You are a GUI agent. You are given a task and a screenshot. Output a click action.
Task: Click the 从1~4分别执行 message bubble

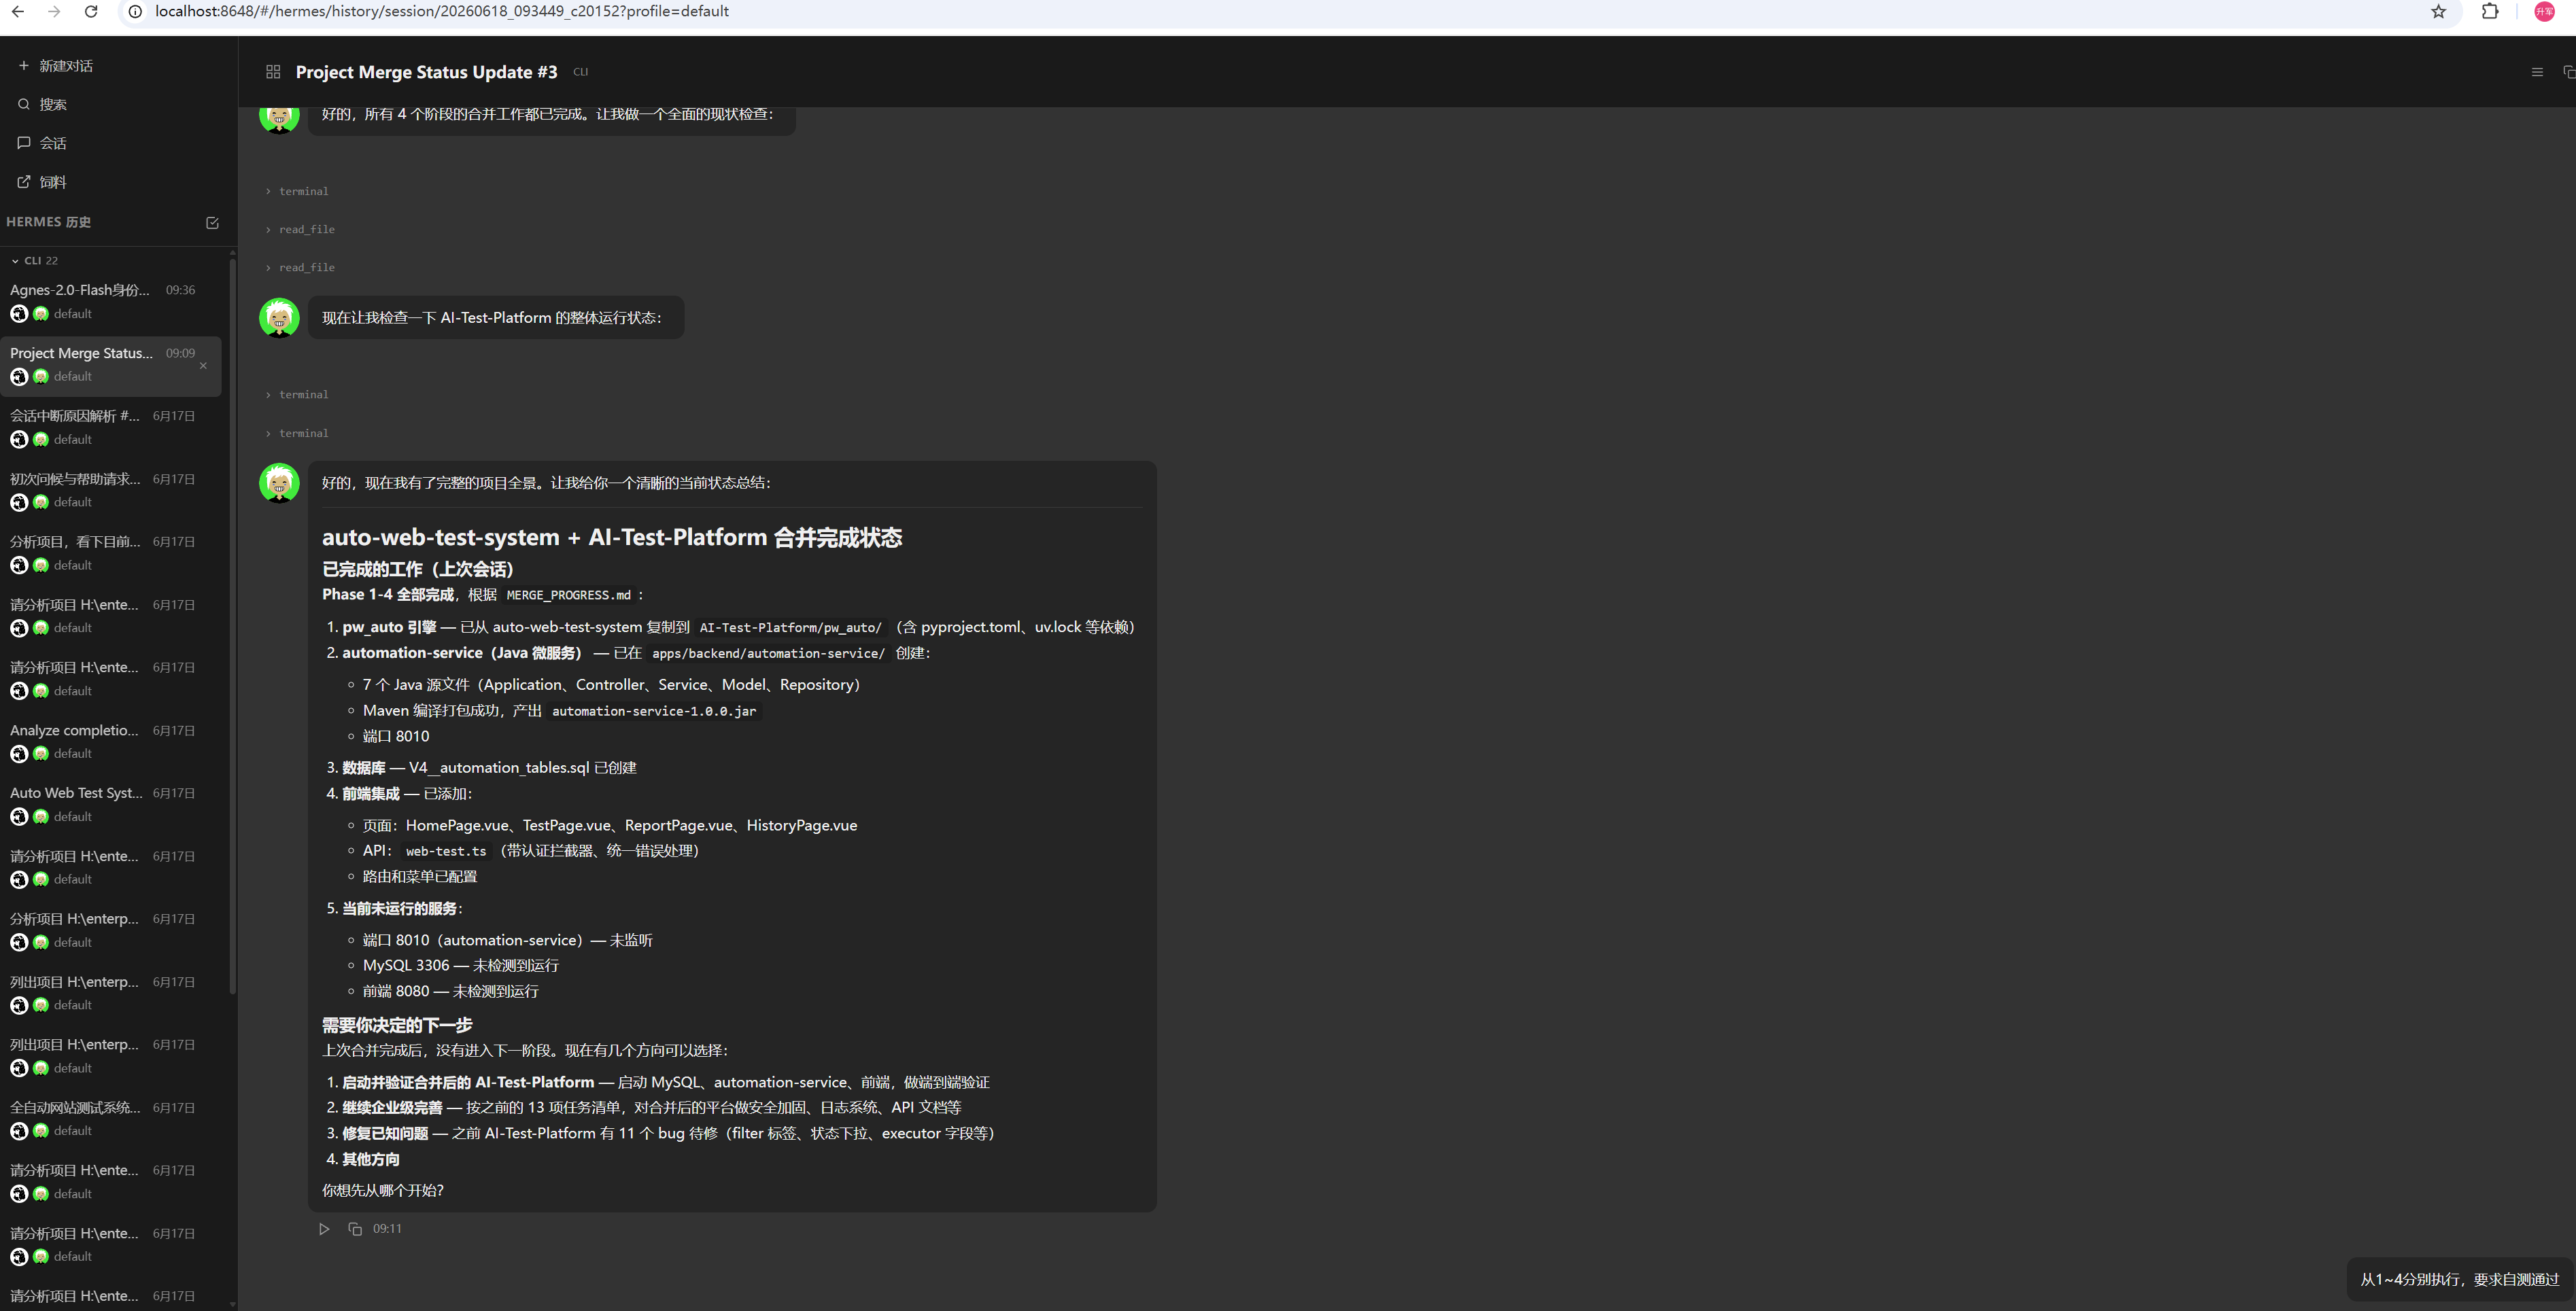(x=2459, y=1279)
